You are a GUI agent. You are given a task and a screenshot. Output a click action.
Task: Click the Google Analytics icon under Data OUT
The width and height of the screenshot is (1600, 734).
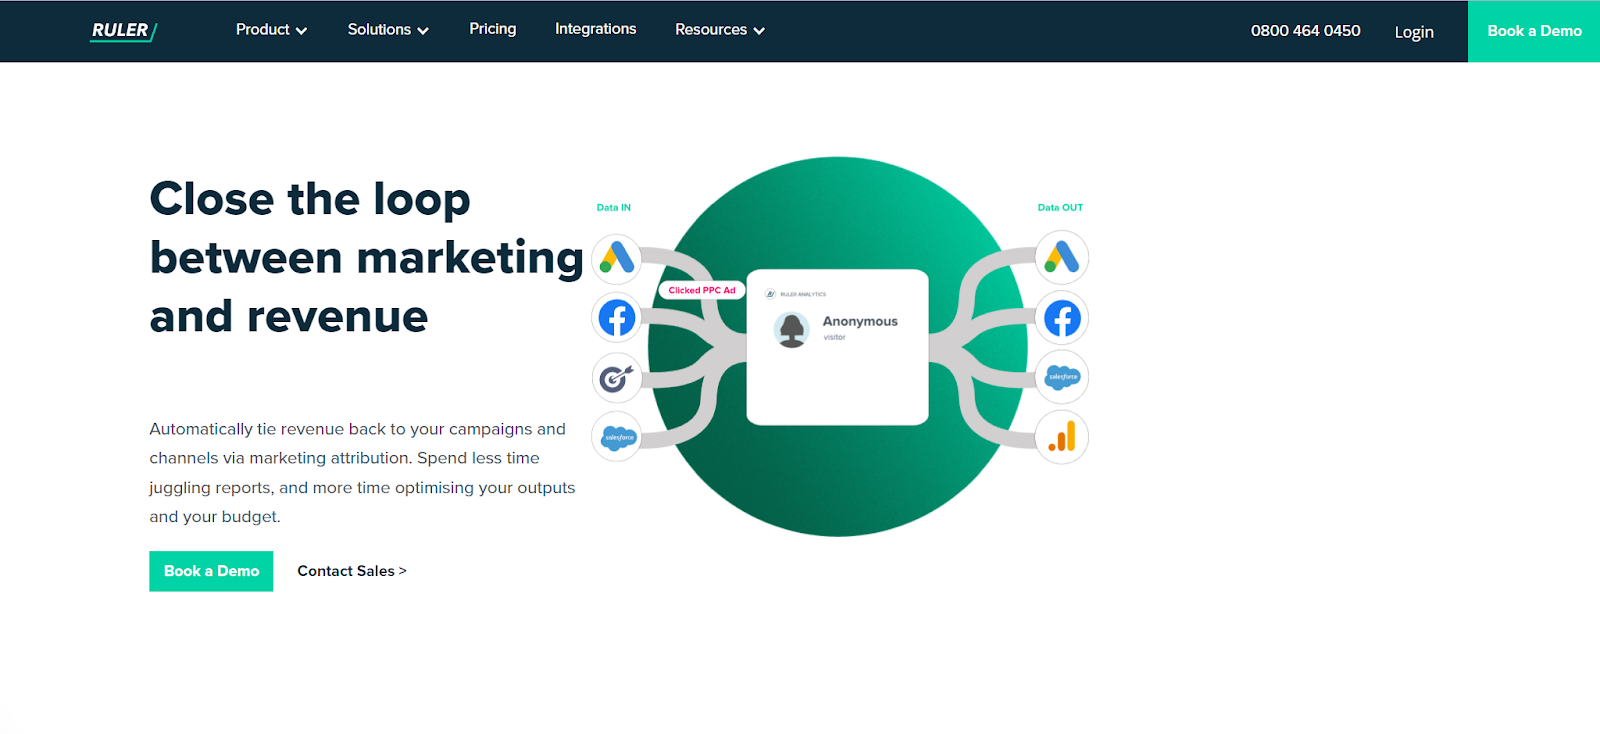pos(1061,437)
